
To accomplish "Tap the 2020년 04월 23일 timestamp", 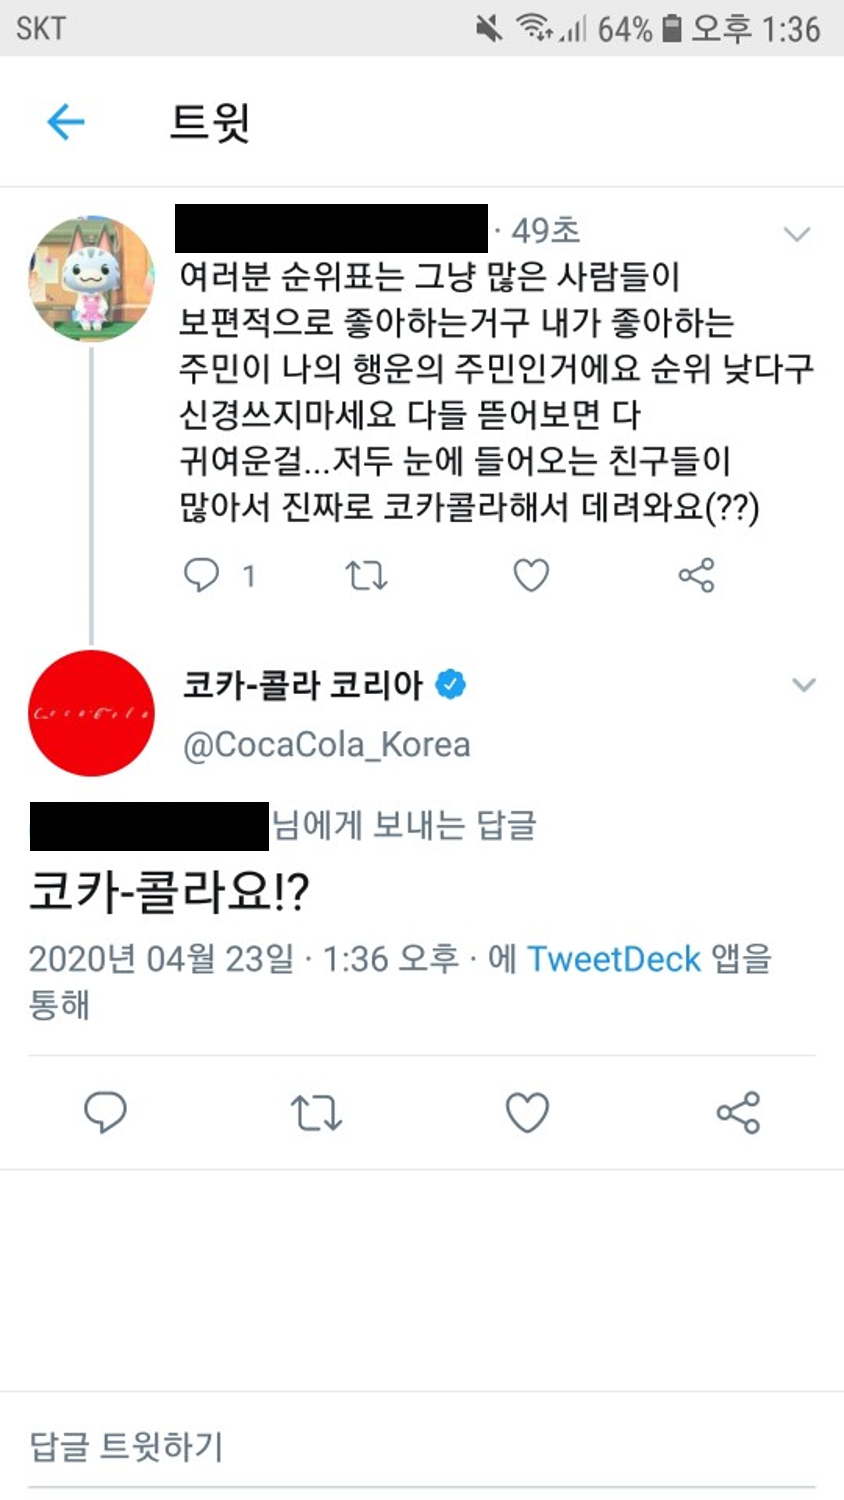I will tap(162, 959).
